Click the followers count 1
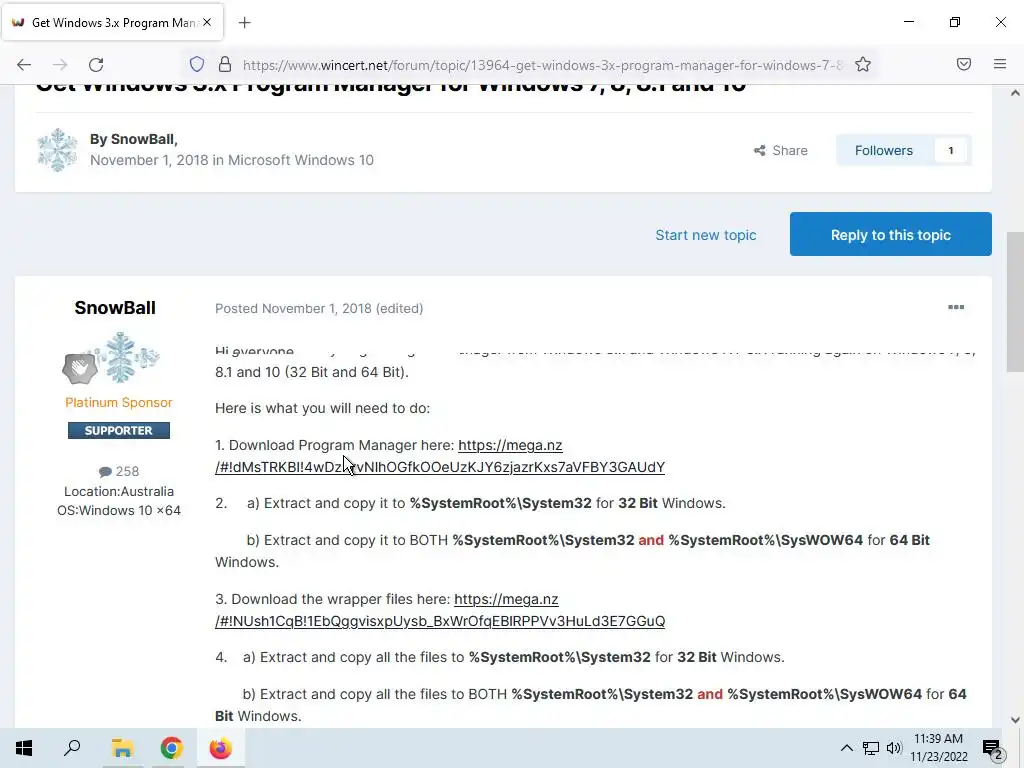 (951, 150)
